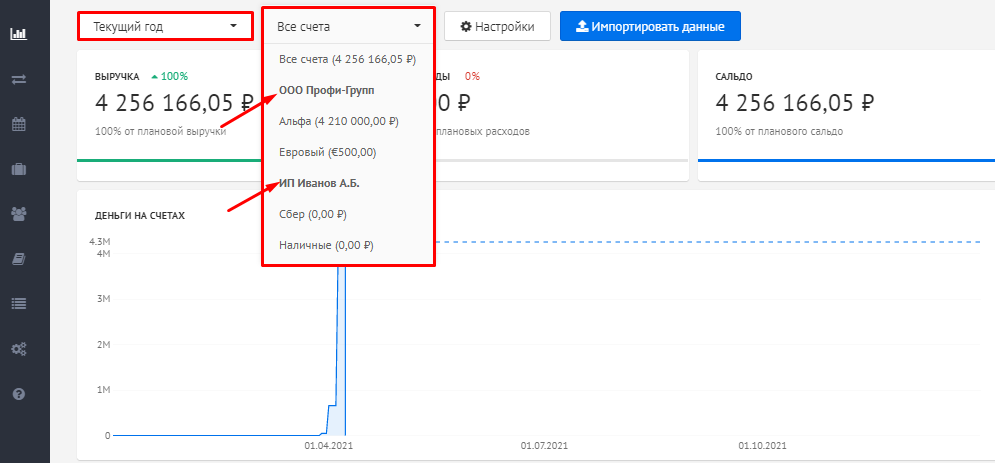
Task: Click the red 0% expenses indicator
Action: (x=472, y=76)
